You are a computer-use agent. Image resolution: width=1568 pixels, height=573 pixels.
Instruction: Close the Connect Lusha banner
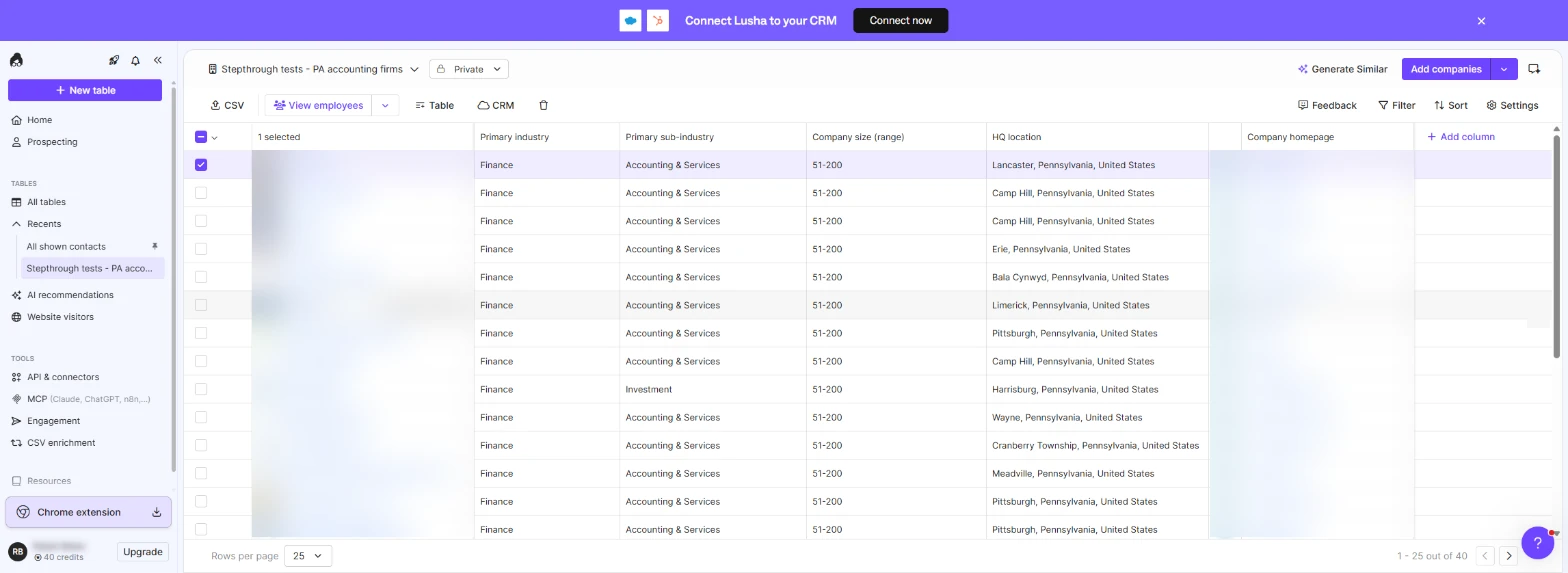pos(1481,21)
